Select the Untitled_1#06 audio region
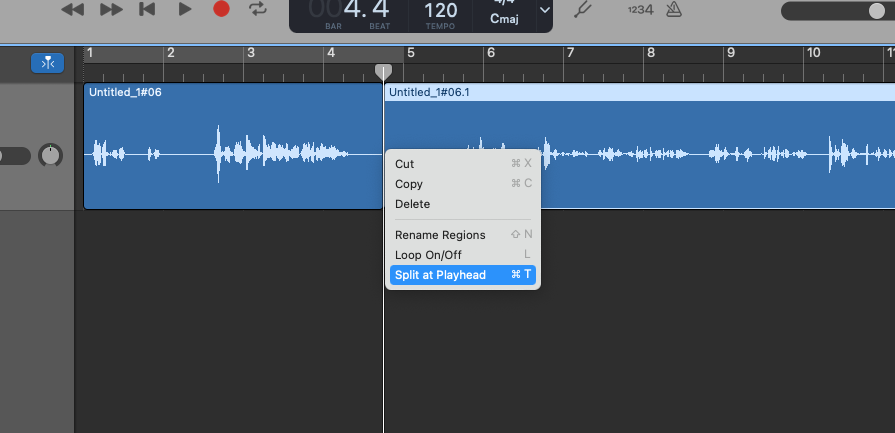The height and width of the screenshot is (433, 895). coord(233,146)
